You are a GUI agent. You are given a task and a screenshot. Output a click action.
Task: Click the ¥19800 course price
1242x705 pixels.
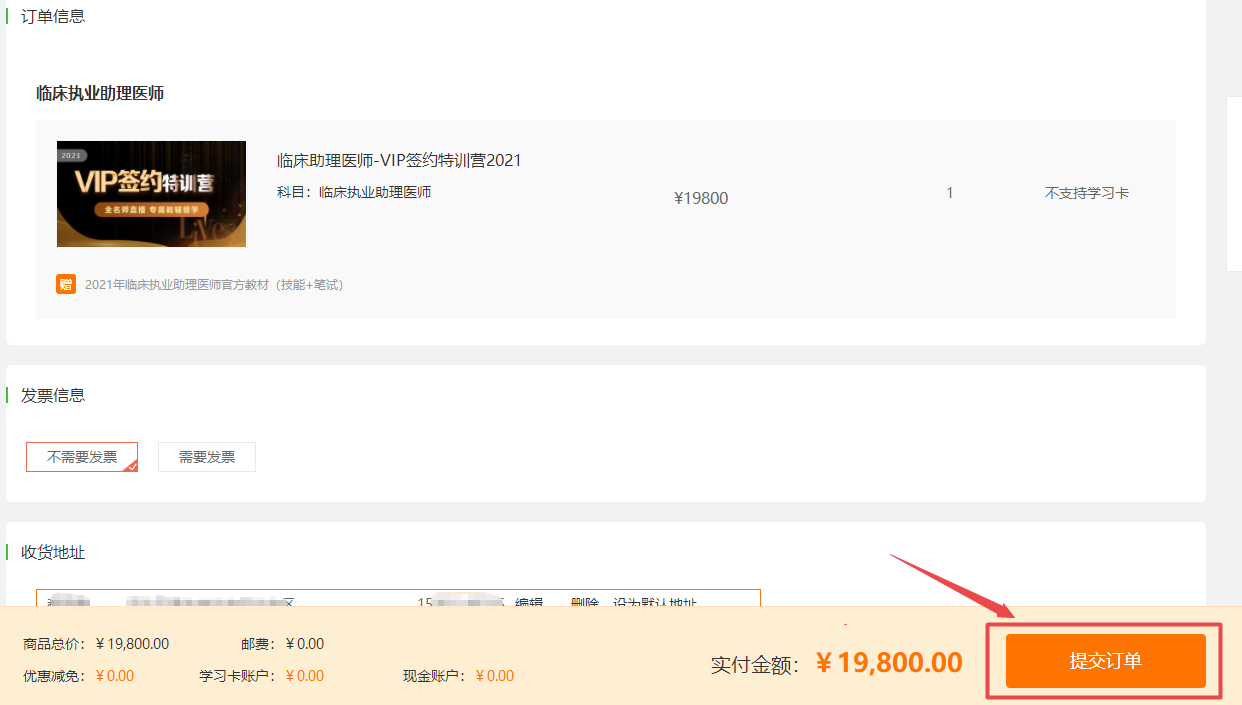coord(701,198)
